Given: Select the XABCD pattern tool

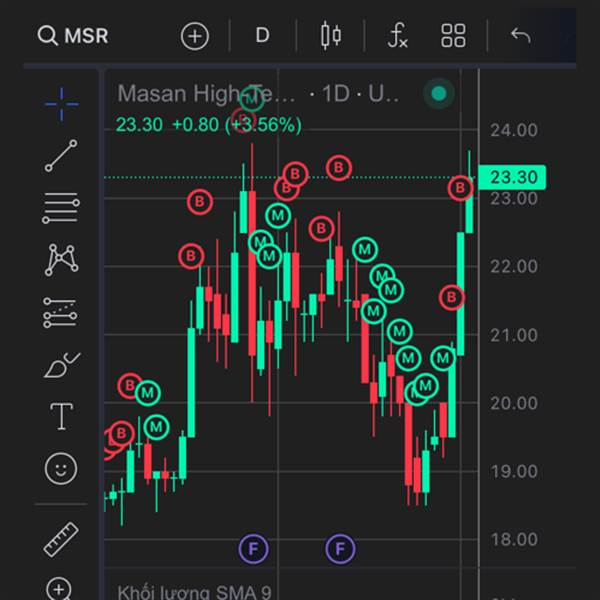Looking at the screenshot, I should click(x=61, y=260).
